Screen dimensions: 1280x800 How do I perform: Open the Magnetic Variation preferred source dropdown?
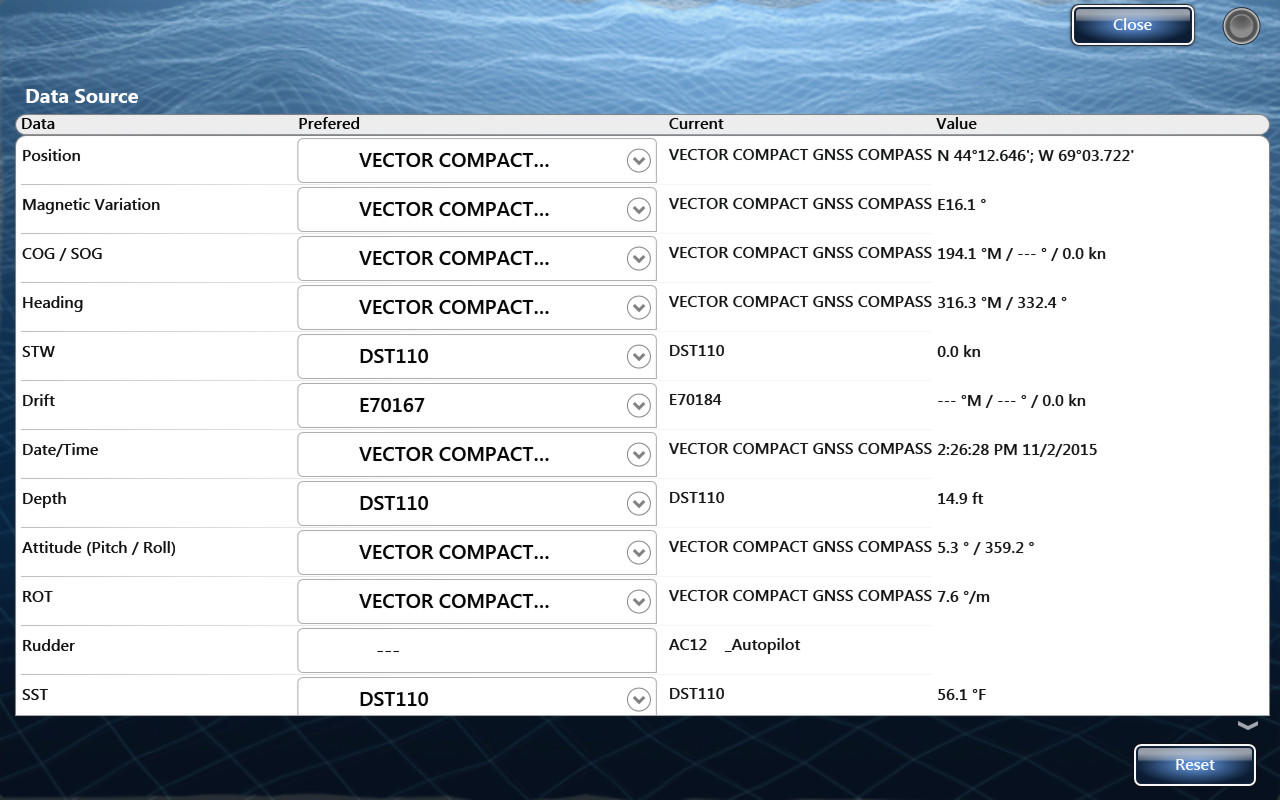click(477, 209)
